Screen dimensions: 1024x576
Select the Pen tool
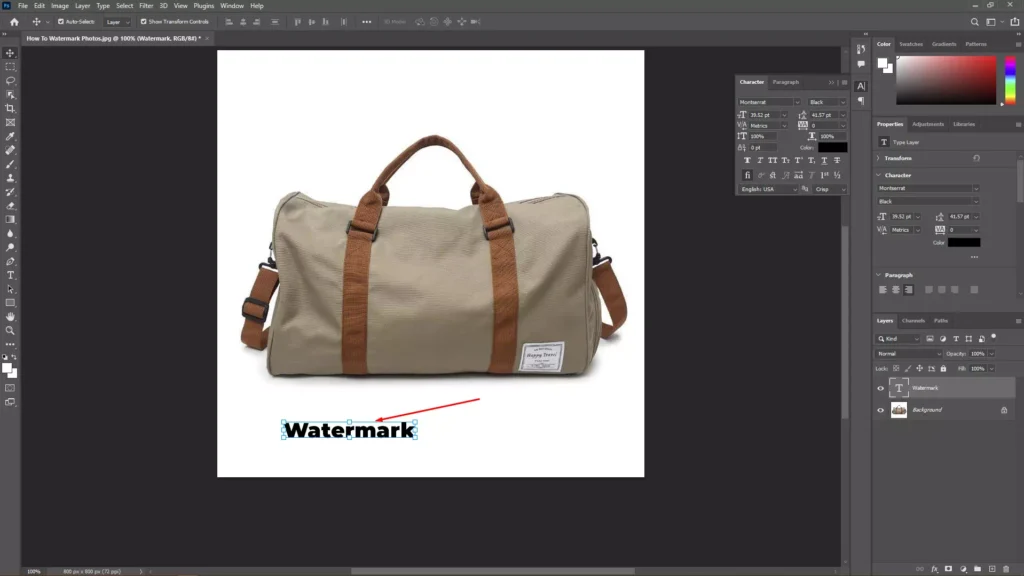coord(10,261)
